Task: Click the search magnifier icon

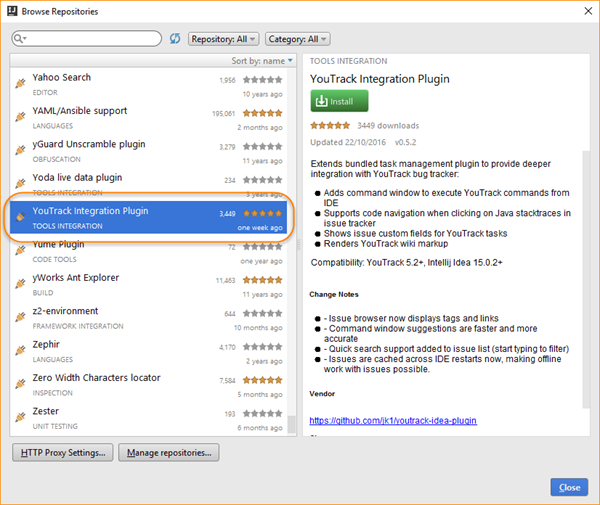Action: [18, 39]
